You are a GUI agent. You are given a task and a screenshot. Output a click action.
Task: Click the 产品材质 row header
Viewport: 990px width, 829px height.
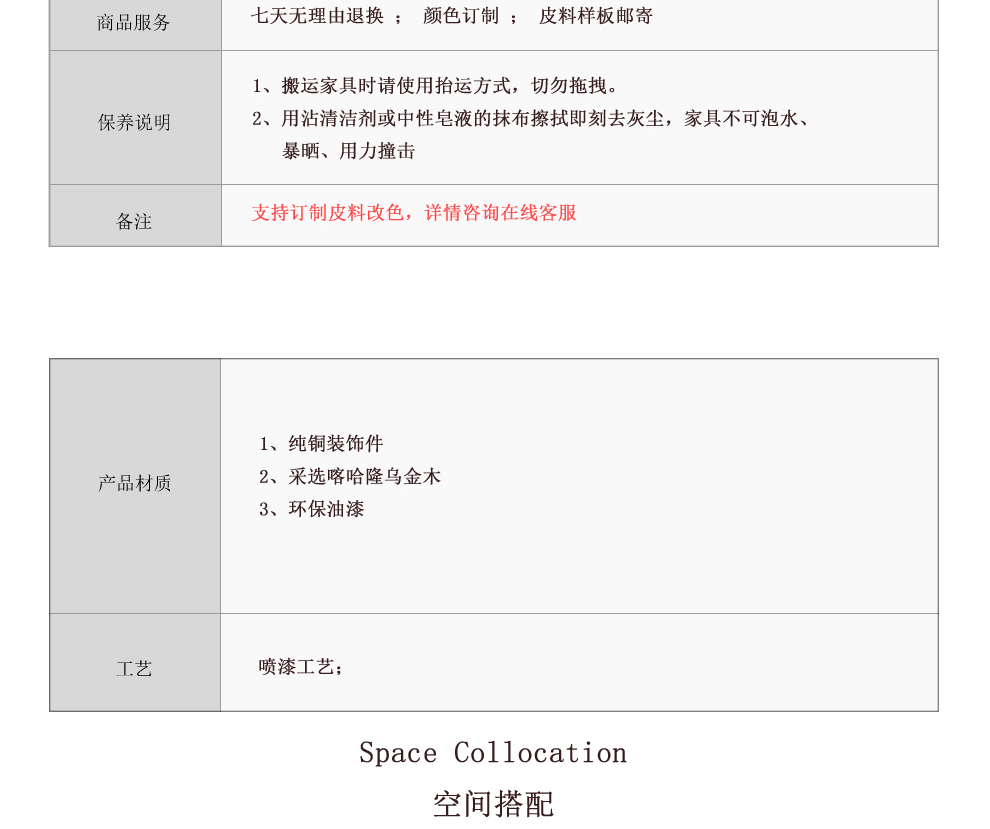[x=135, y=484]
